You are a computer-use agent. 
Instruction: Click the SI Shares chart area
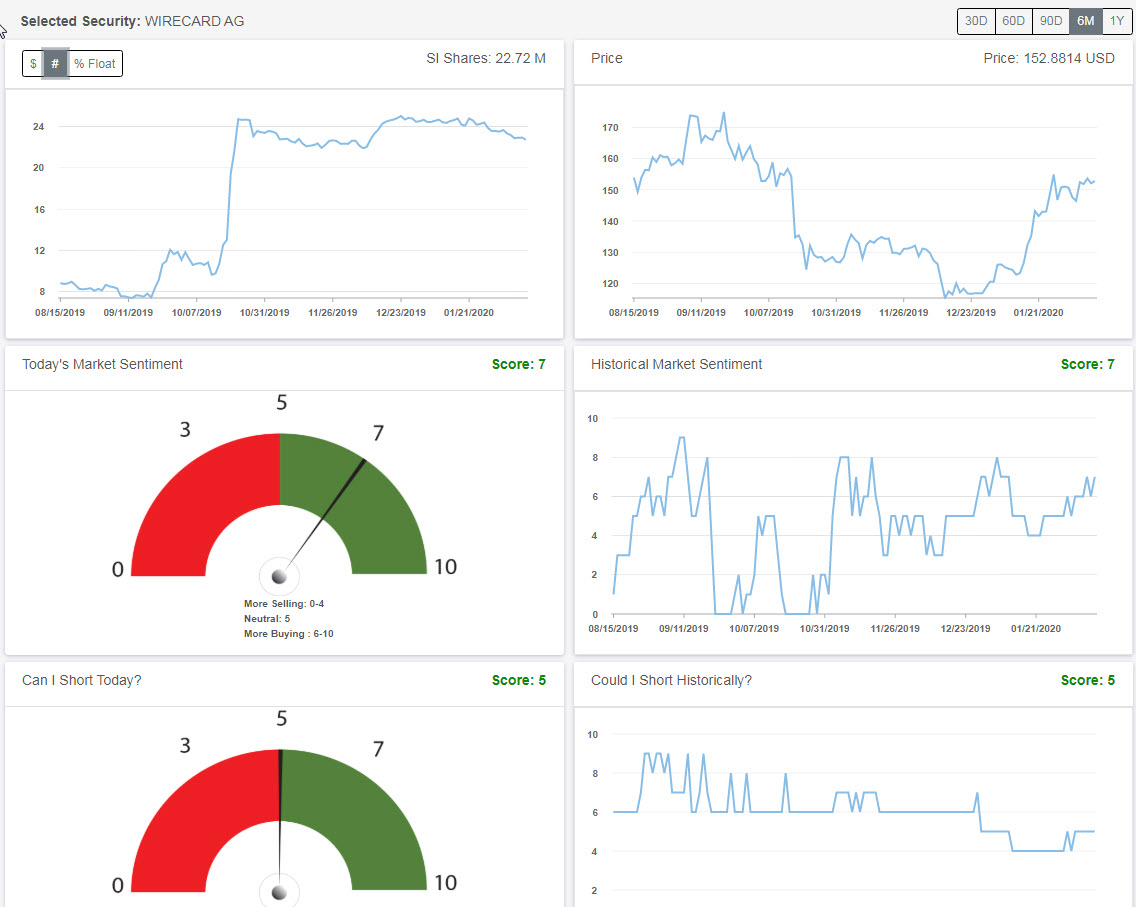pos(280,200)
